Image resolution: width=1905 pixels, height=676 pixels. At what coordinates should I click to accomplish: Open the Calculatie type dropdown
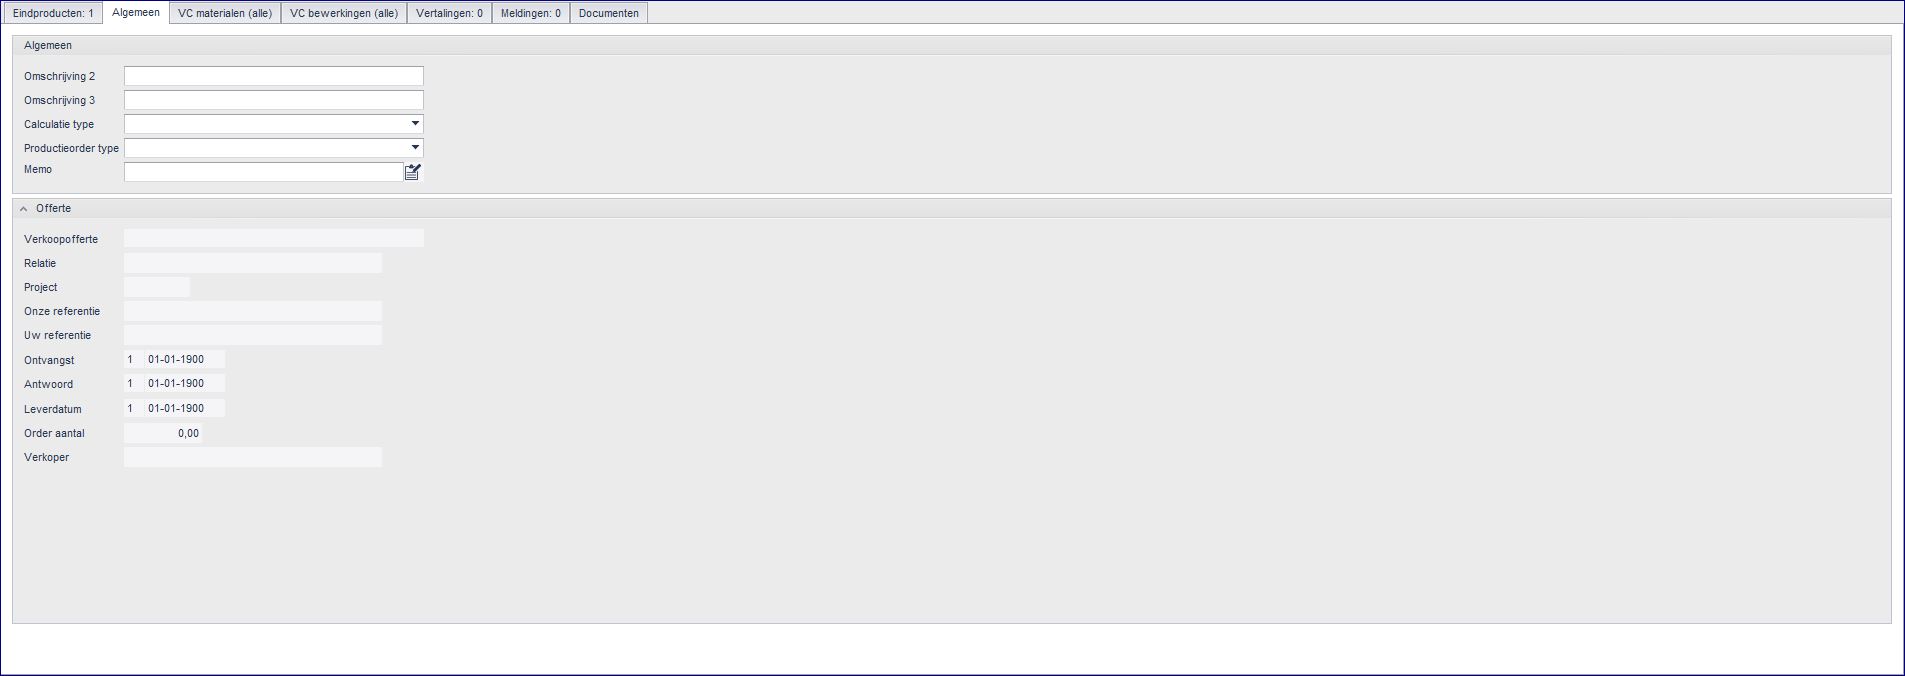coord(415,124)
